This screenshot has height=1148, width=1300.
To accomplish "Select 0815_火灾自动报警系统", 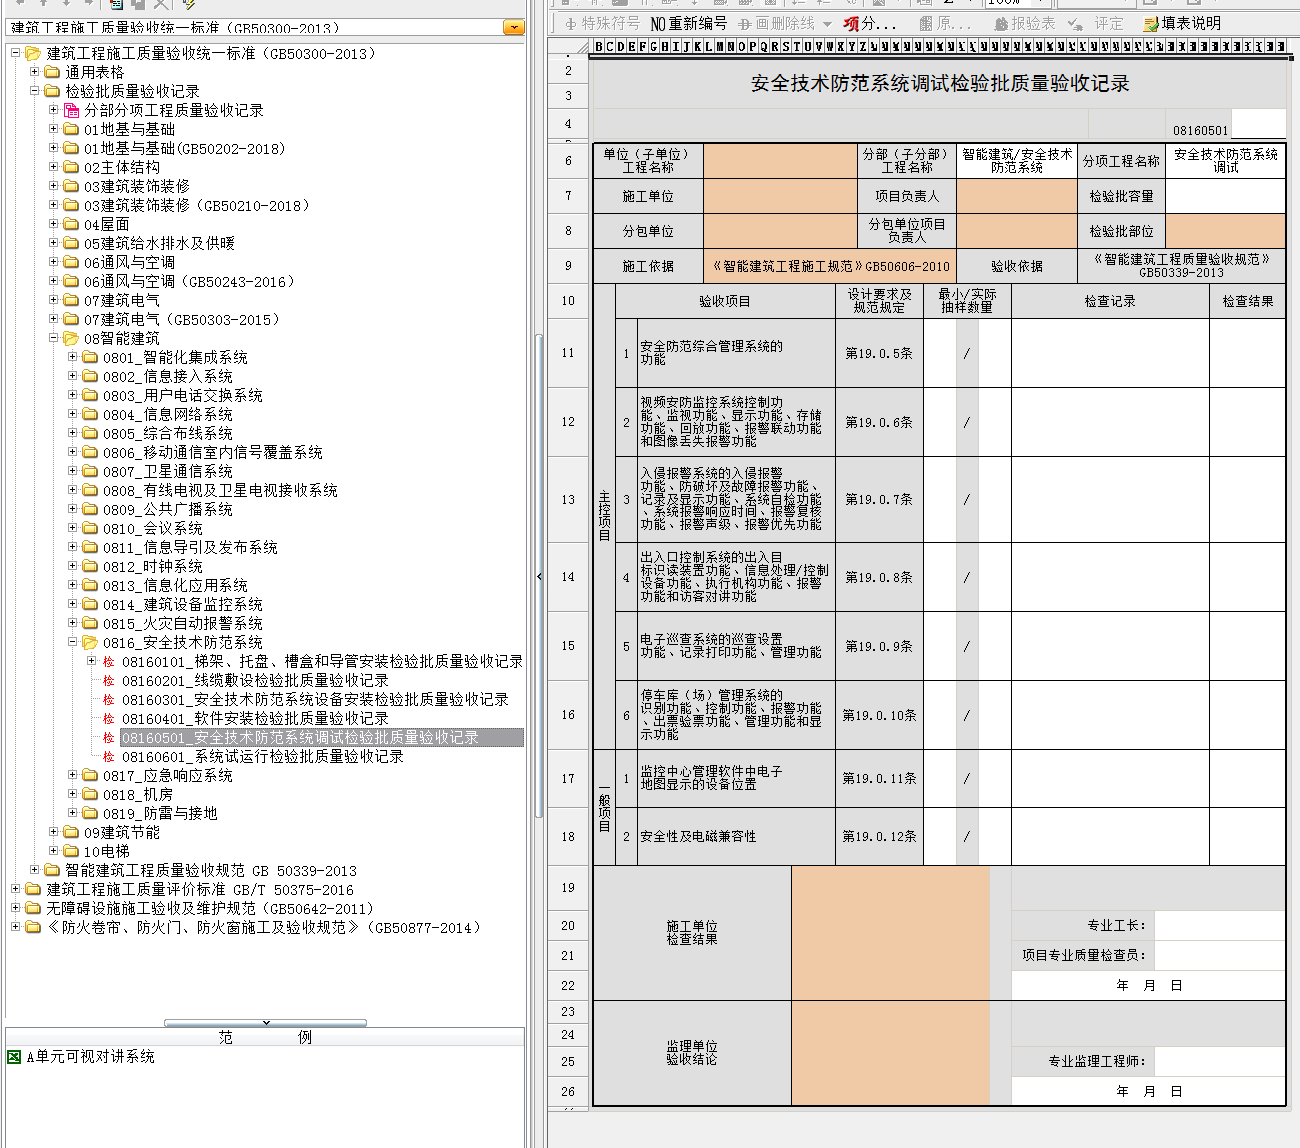I will [x=183, y=623].
